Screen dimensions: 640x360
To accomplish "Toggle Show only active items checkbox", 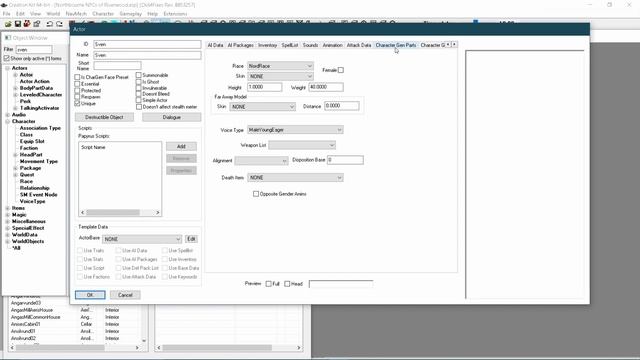I will [x=7, y=58].
